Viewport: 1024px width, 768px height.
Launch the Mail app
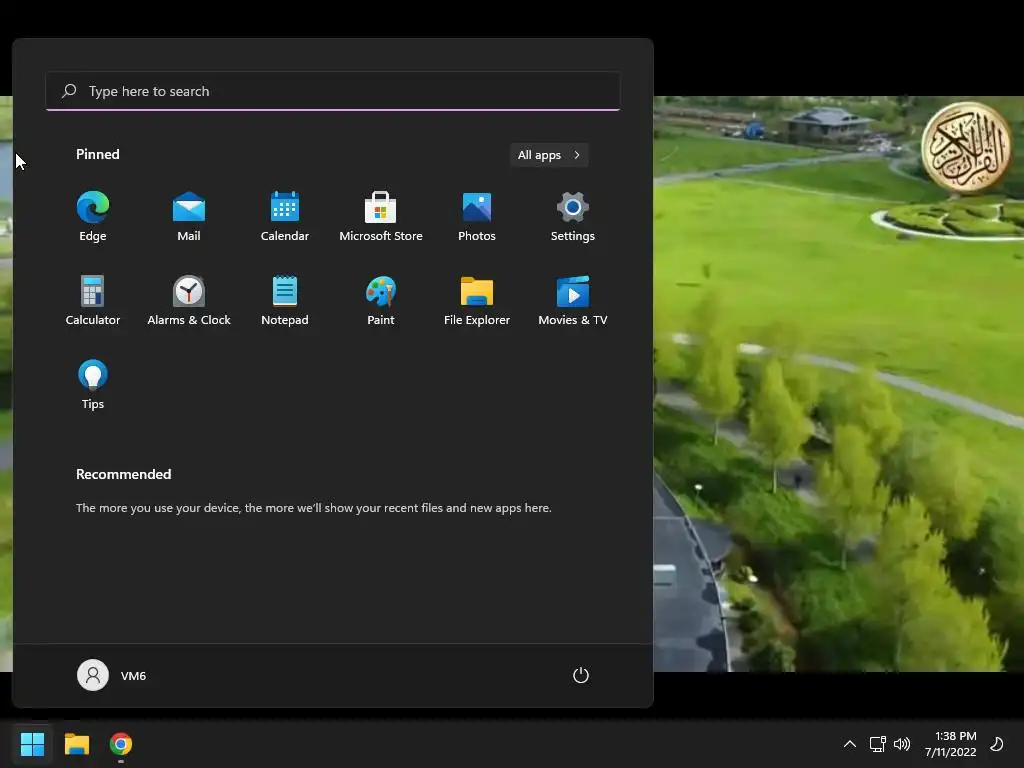coord(189,217)
